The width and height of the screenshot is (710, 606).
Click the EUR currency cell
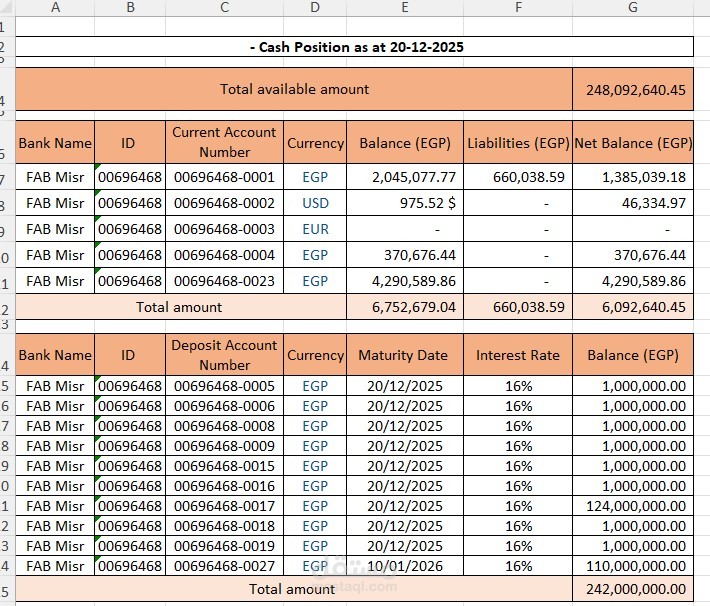[315, 229]
